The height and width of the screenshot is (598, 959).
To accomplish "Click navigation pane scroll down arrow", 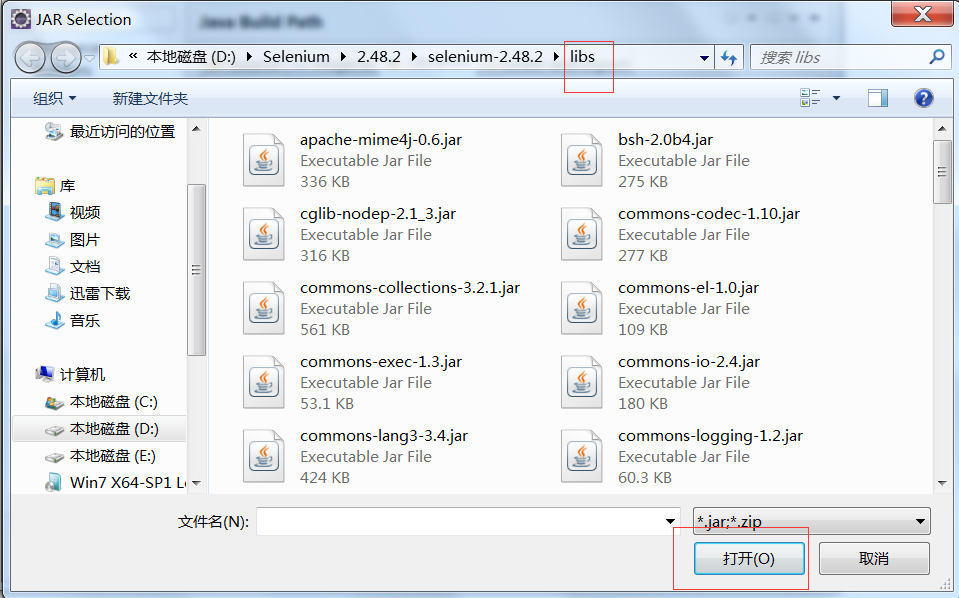I will pos(196,483).
